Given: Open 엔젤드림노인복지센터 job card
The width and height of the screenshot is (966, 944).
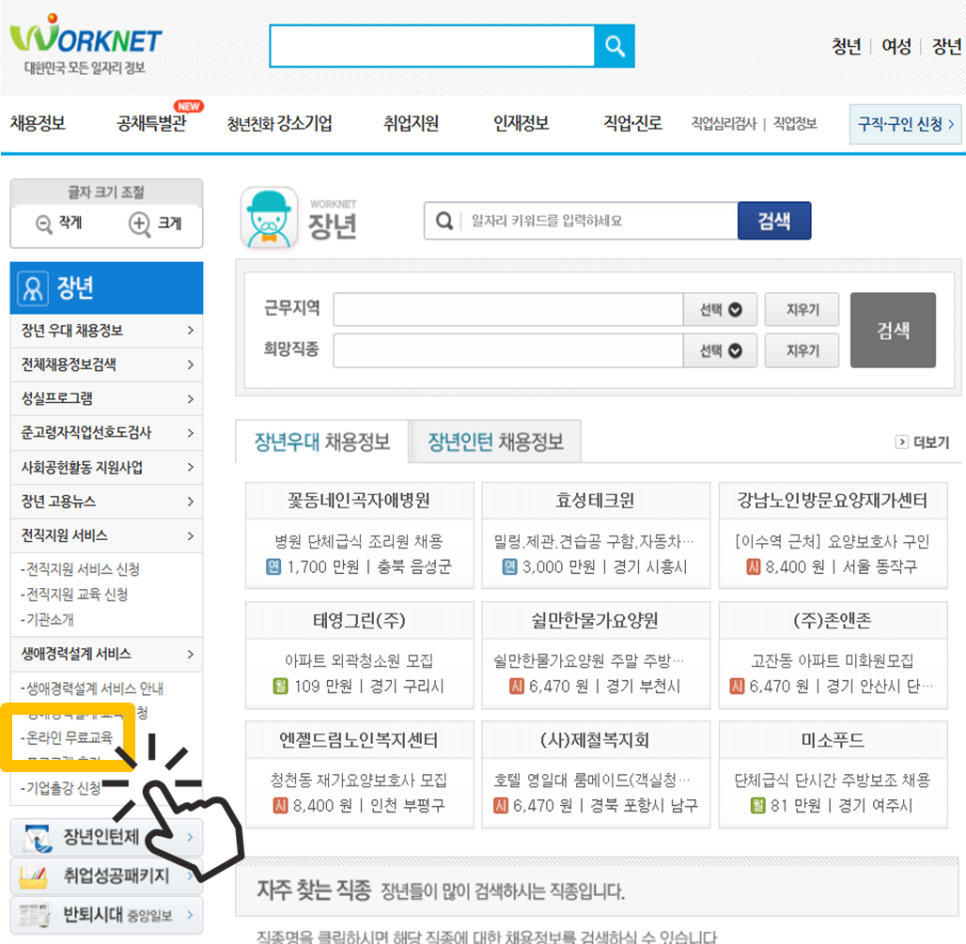Looking at the screenshot, I should [x=360, y=775].
